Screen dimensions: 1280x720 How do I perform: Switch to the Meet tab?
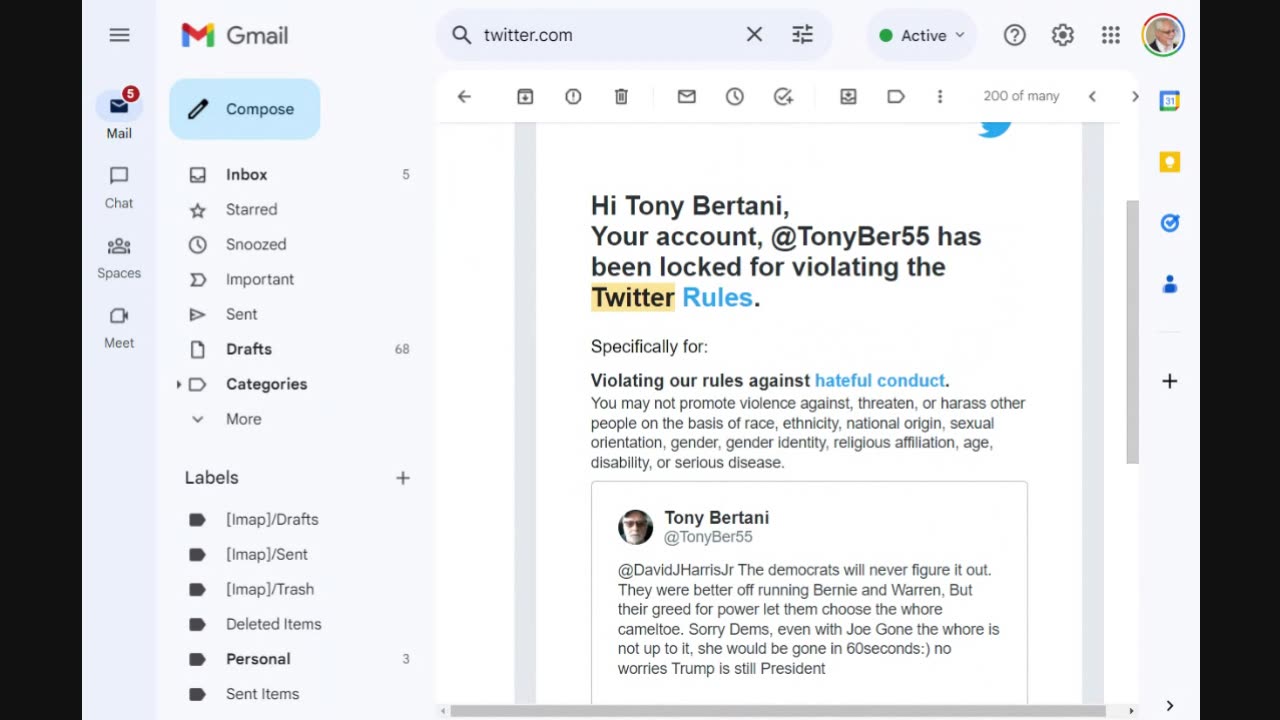(119, 327)
